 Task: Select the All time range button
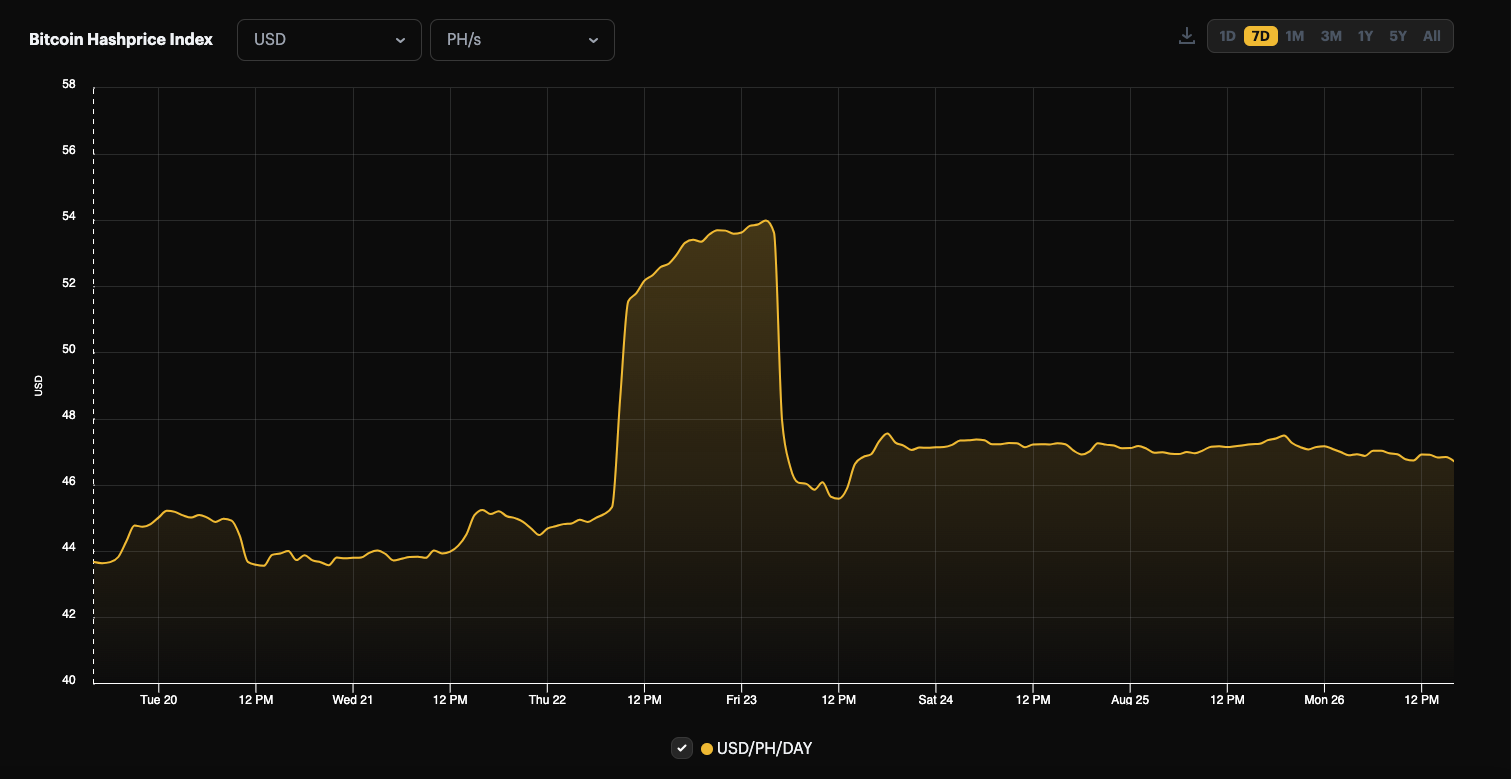1431,35
